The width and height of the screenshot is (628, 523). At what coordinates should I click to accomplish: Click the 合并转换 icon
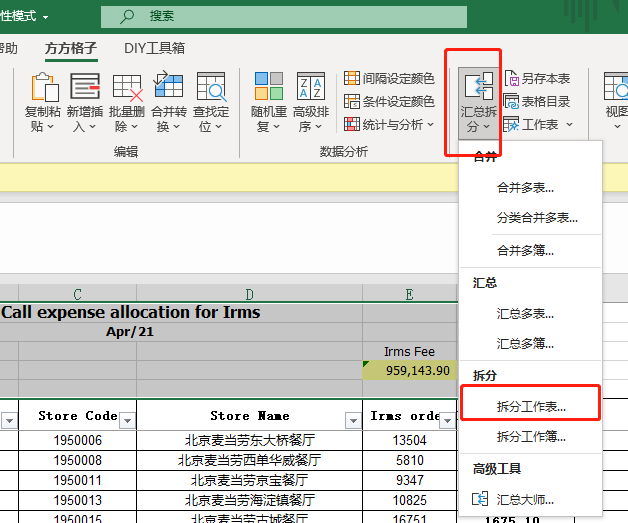(168, 85)
